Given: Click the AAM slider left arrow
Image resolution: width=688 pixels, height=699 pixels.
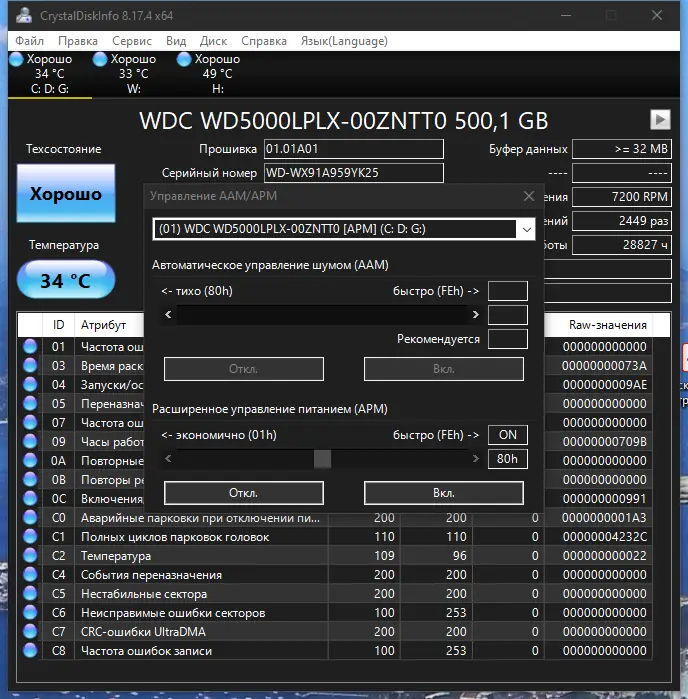Looking at the screenshot, I should pyautogui.click(x=168, y=315).
